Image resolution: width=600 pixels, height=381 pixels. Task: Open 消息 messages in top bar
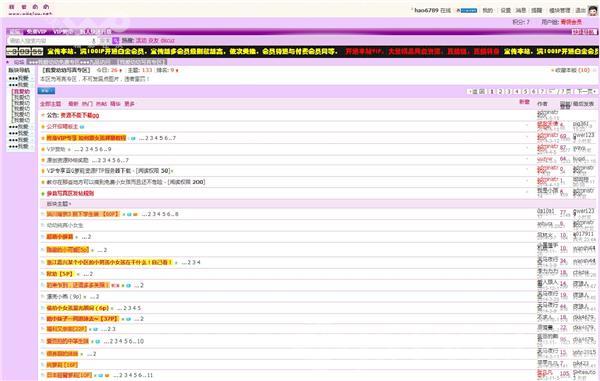pyautogui.click(x=521, y=11)
